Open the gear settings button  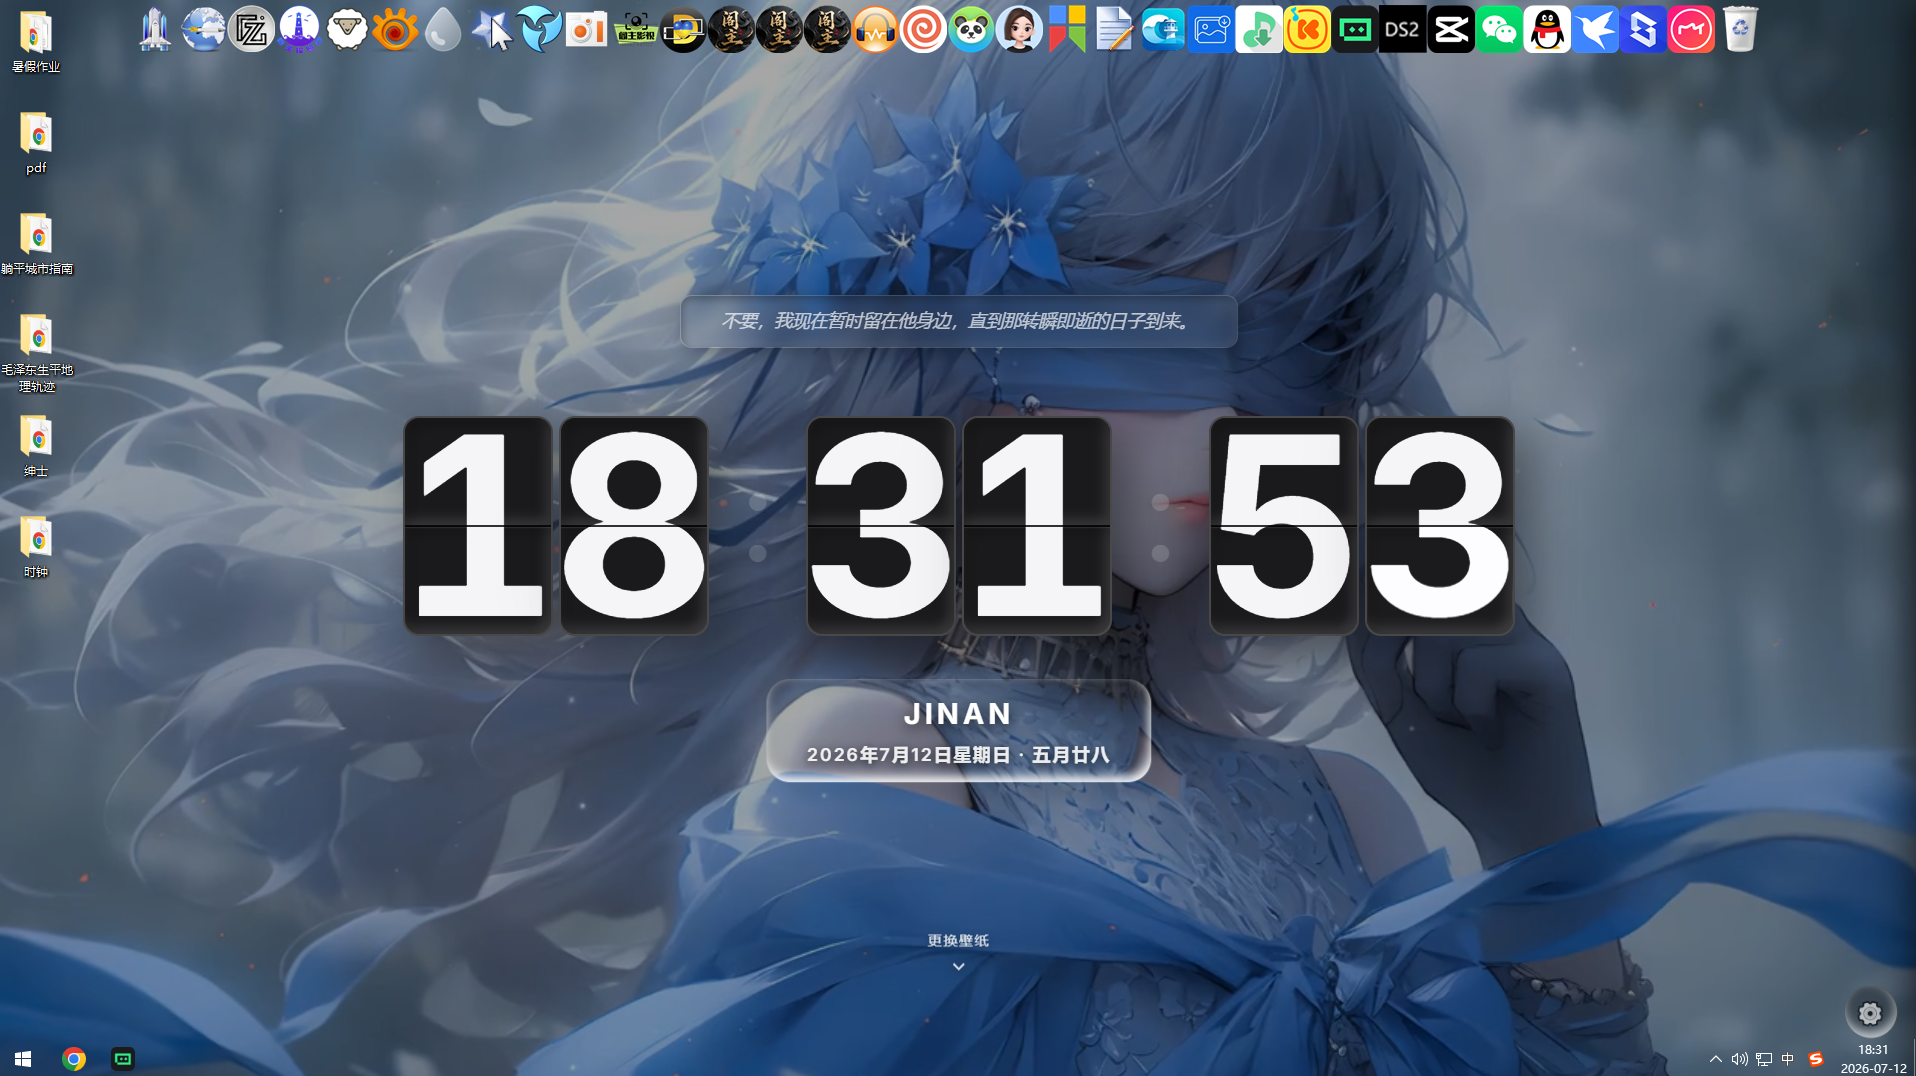pos(1870,1013)
